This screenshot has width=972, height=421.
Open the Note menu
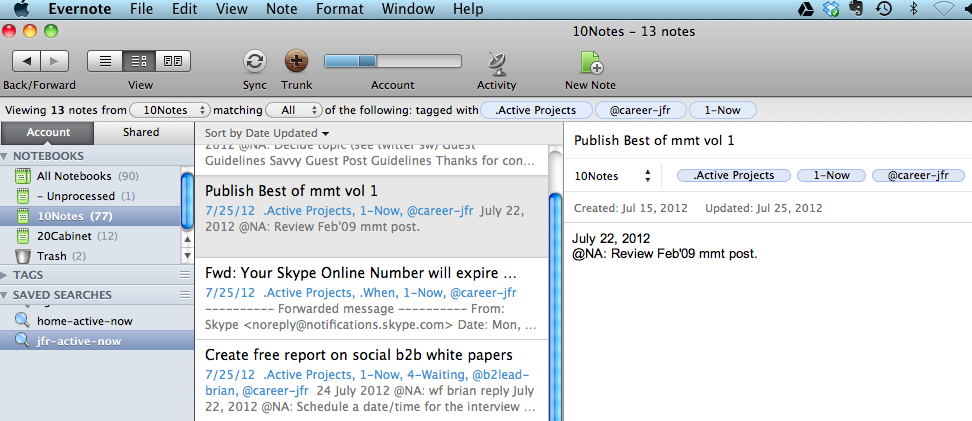point(281,9)
